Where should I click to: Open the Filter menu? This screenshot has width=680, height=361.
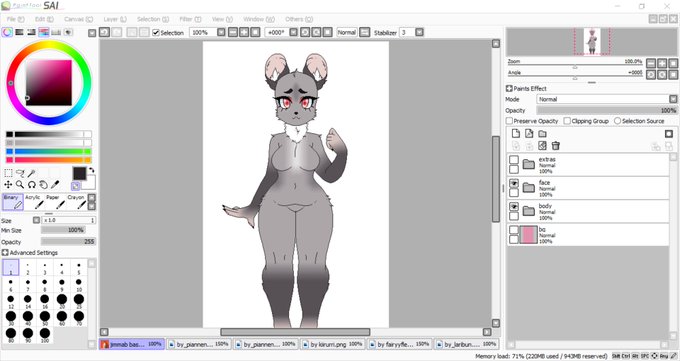point(190,19)
